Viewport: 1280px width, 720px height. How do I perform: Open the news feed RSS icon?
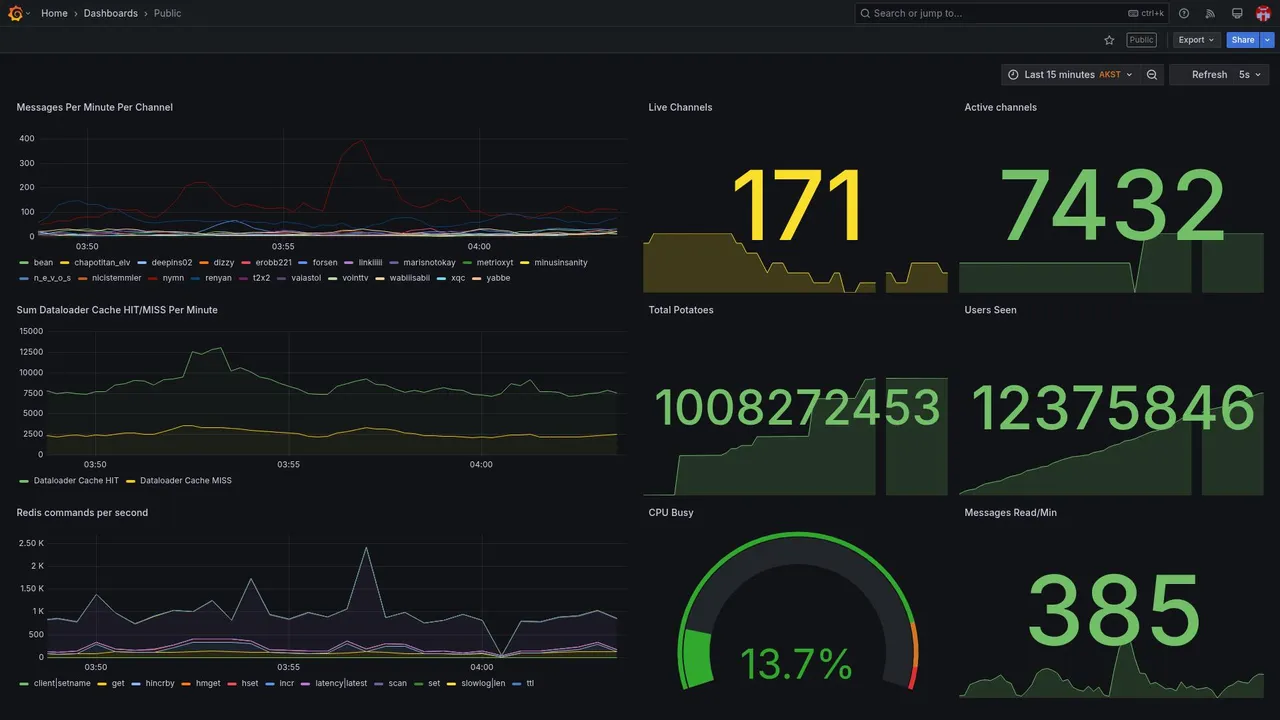(x=1210, y=13)
